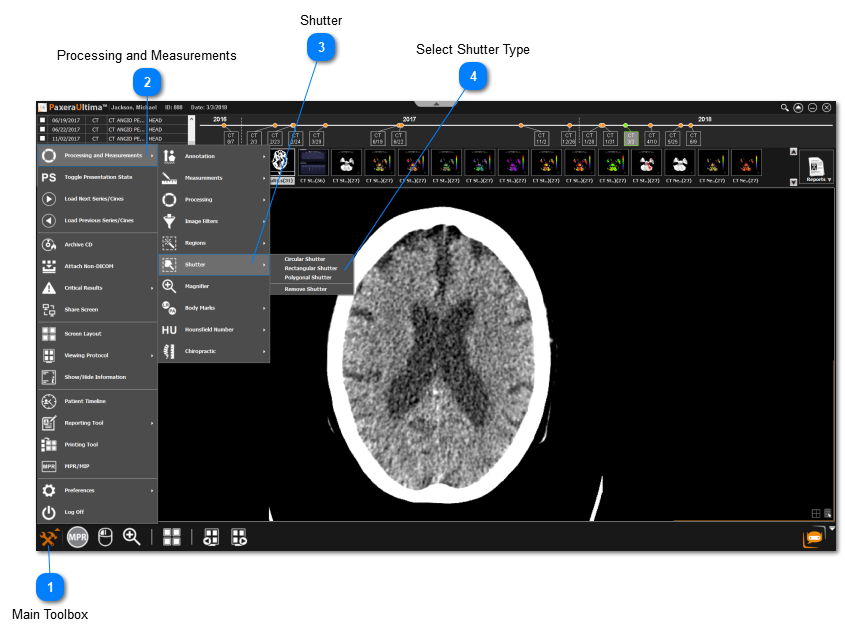Tick the 11/02/2017 CT study checkbox
Screen dimensions: 845x638
(43, 139)
